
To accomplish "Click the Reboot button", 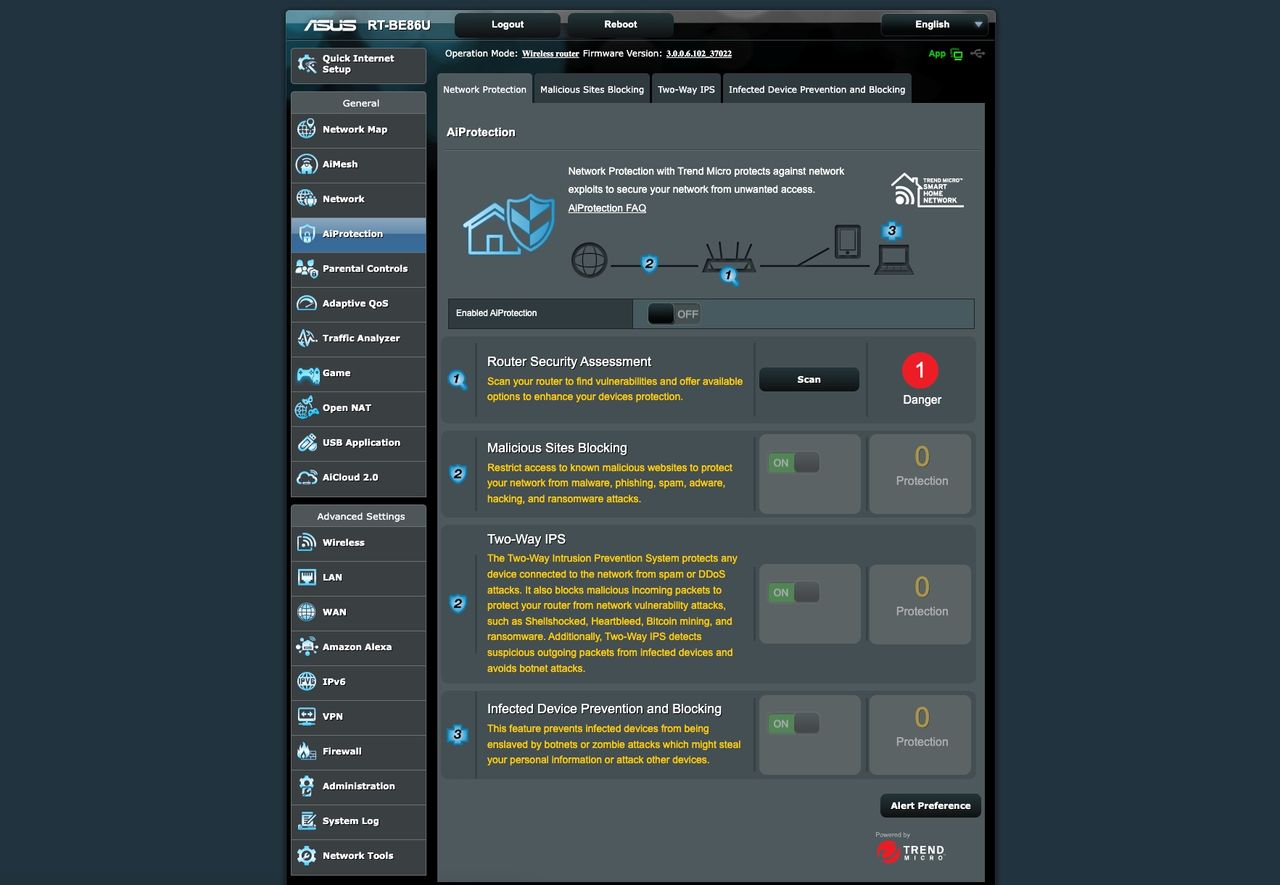I will 620,24.
